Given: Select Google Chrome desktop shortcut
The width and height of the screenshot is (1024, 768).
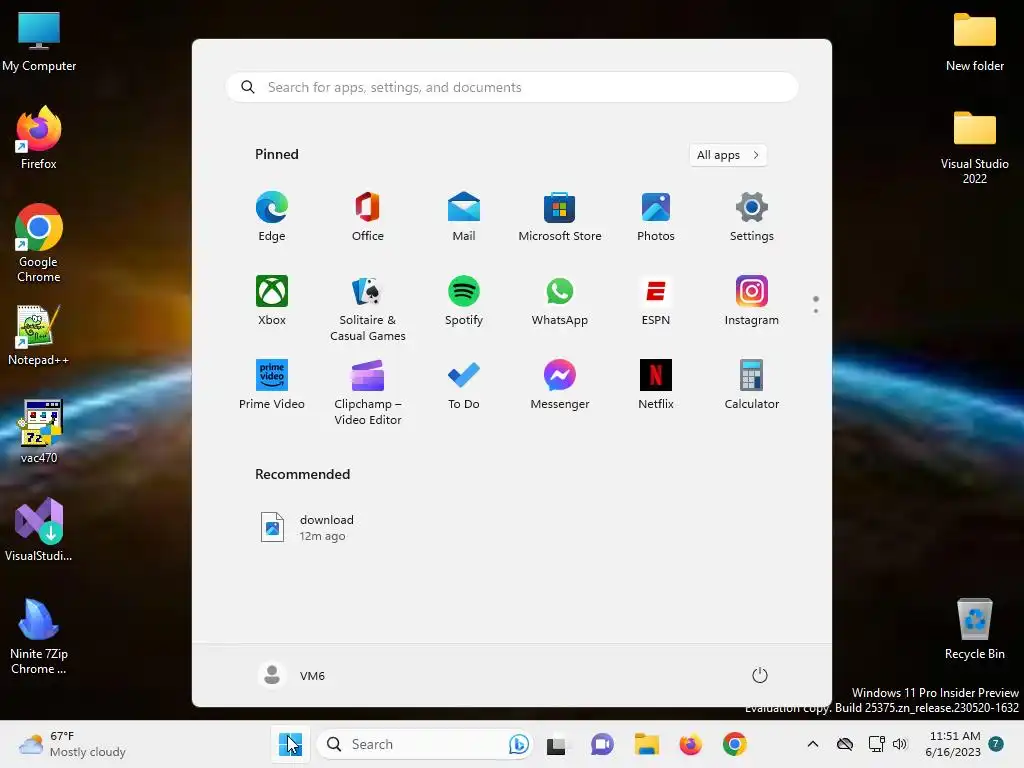Looking at the screenshot, I should [39, 243].
